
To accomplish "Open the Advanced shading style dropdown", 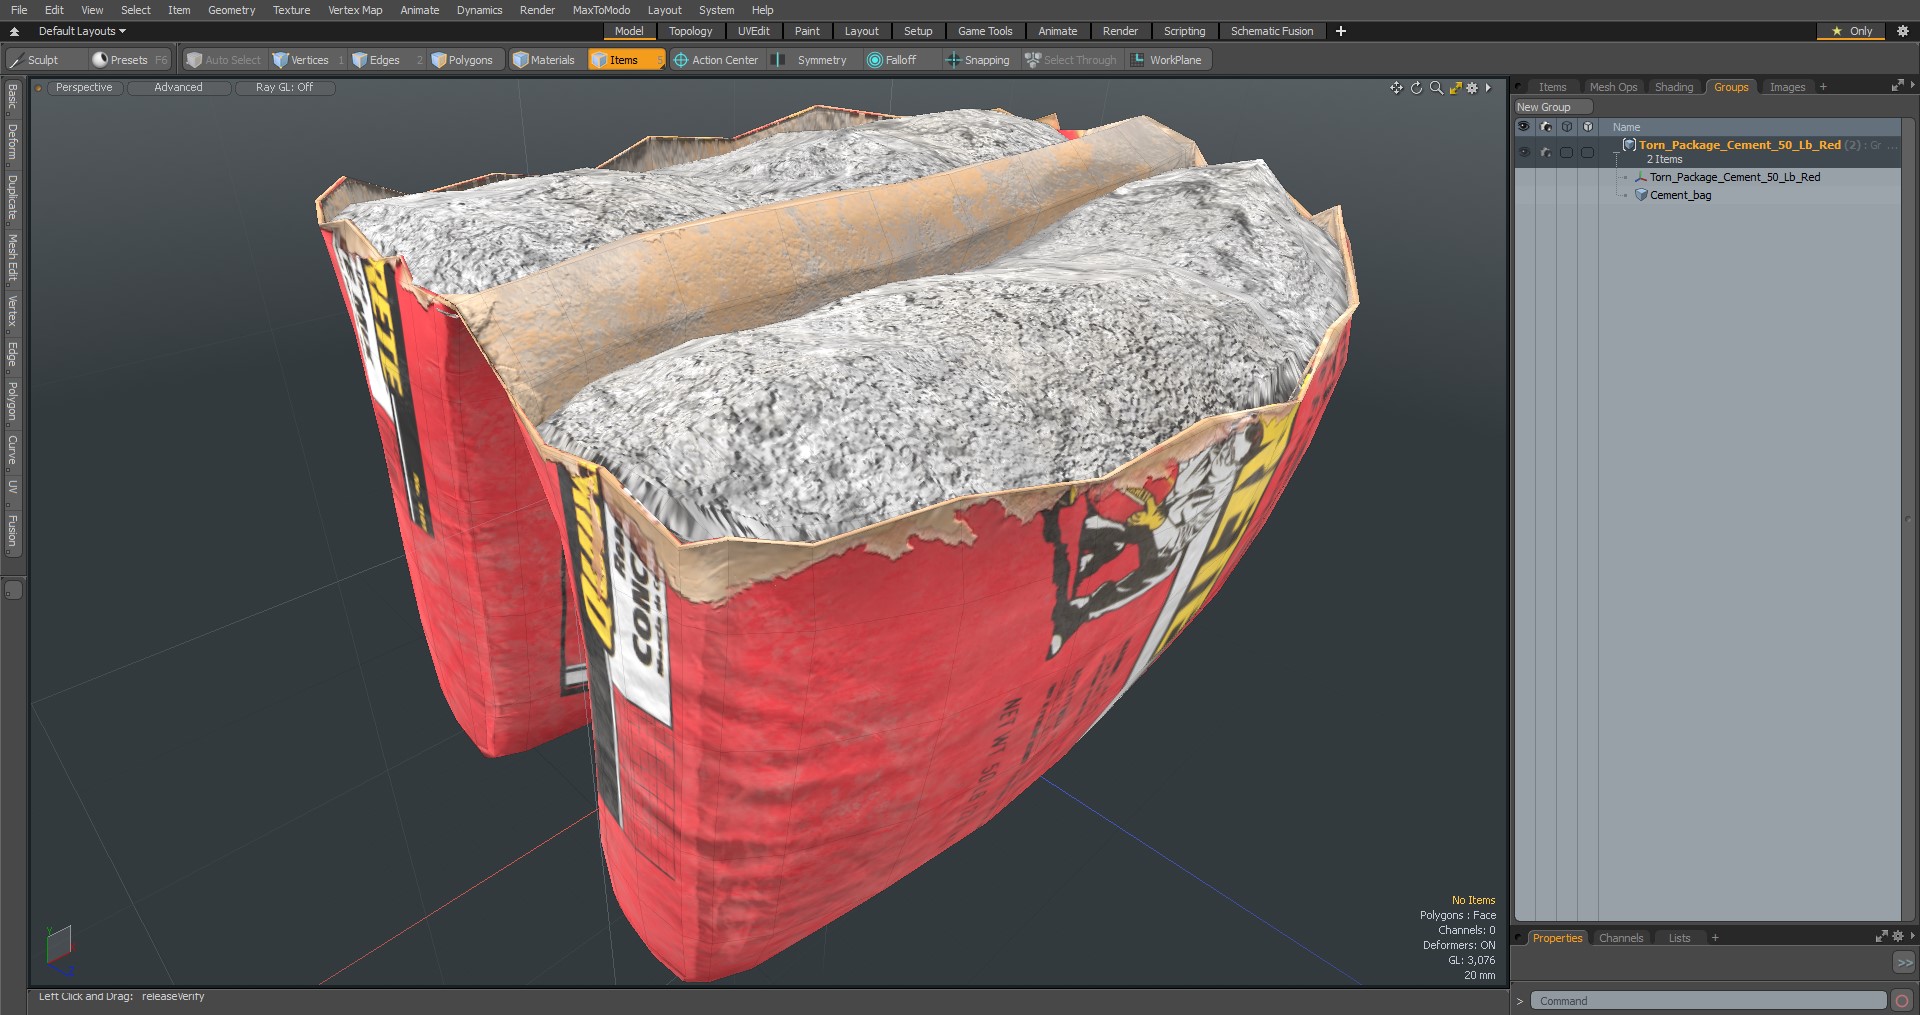I will (178, 88).
